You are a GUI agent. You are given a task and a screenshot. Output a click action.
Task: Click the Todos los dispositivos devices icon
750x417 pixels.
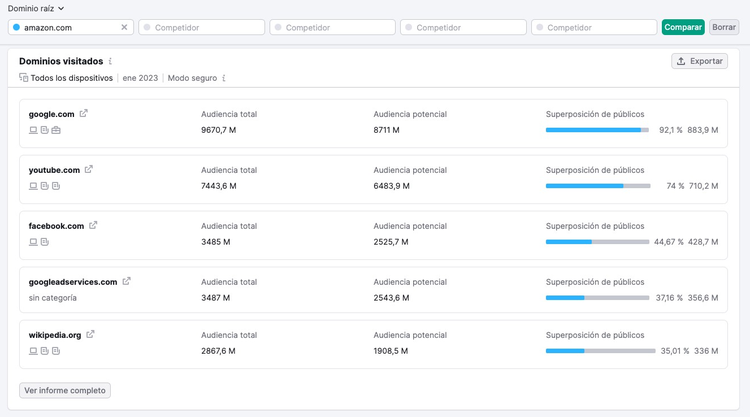pyautogui.click(x=23, y=77)
